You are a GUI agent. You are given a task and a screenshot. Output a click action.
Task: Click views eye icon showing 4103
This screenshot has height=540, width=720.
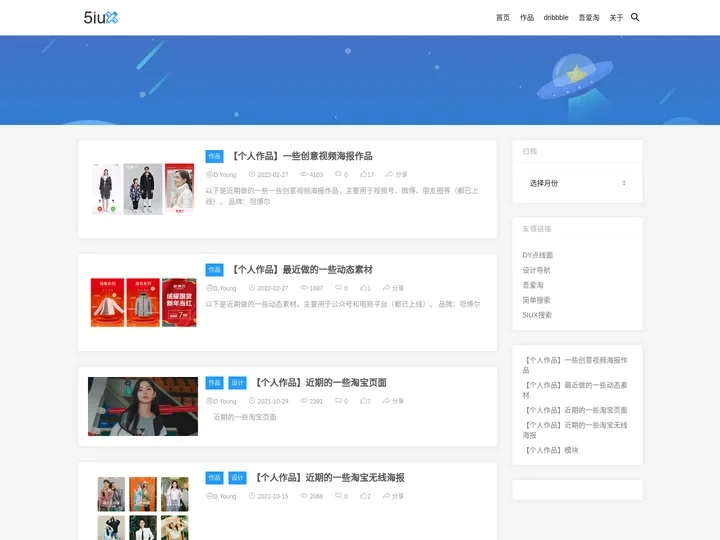[x=304, y=174]
